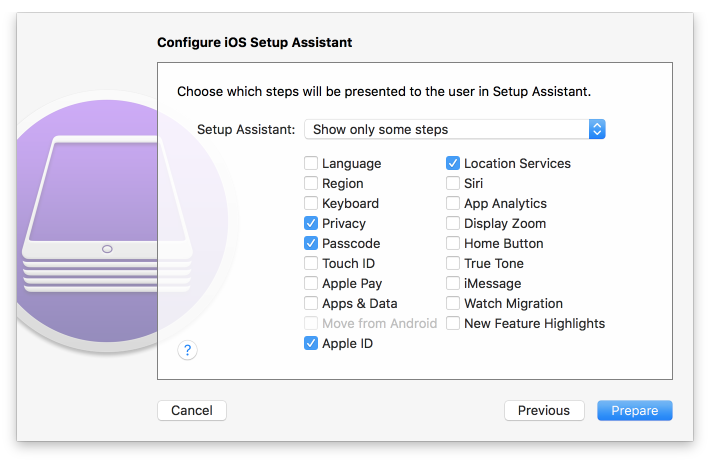Enable the Region checkbox
Image resolution: width=710 pixels, height=462 pixels.
click(311, 183)
